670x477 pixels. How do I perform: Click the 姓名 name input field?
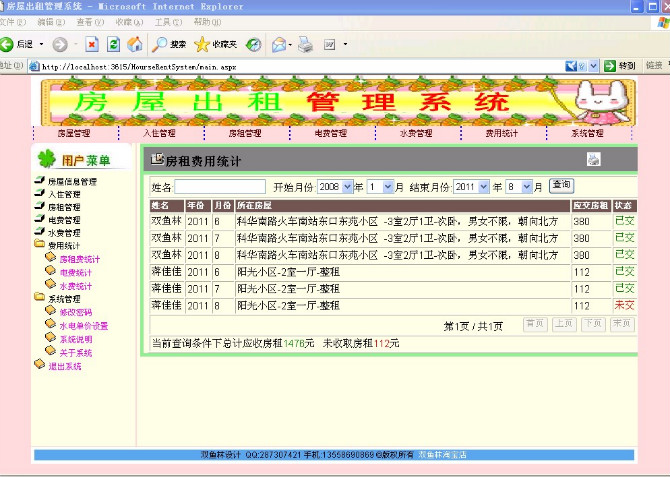click(220, 187)
